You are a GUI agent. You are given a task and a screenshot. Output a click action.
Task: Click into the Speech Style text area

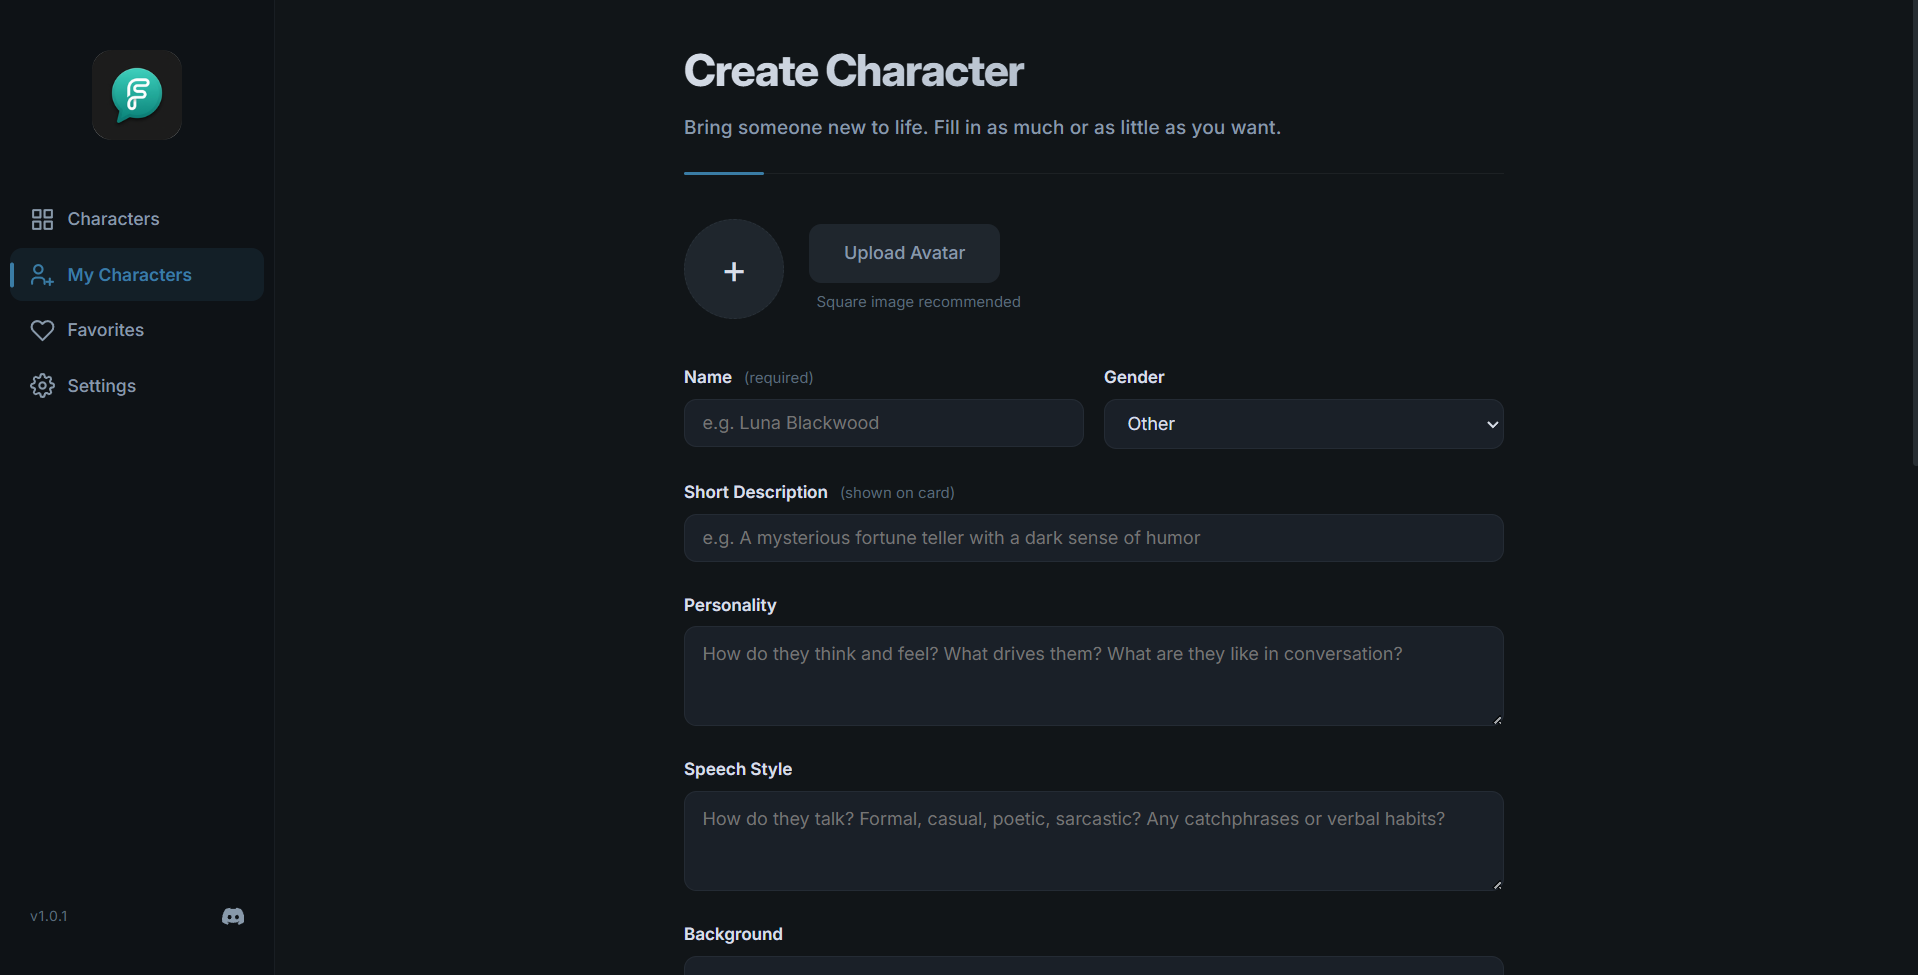point(1093,841)
